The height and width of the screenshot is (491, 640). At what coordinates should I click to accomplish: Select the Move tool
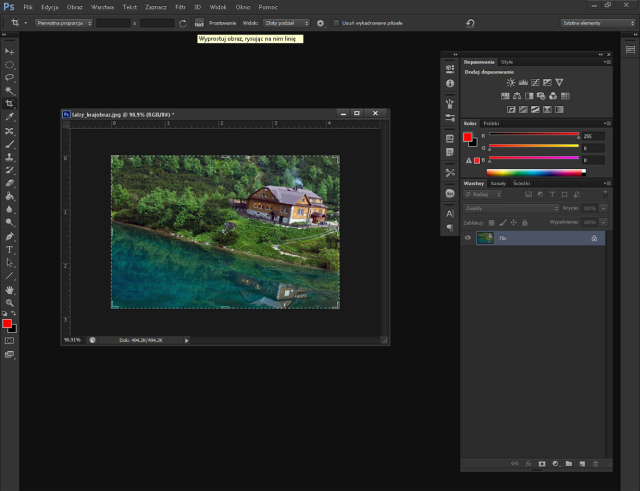point(9,51)
